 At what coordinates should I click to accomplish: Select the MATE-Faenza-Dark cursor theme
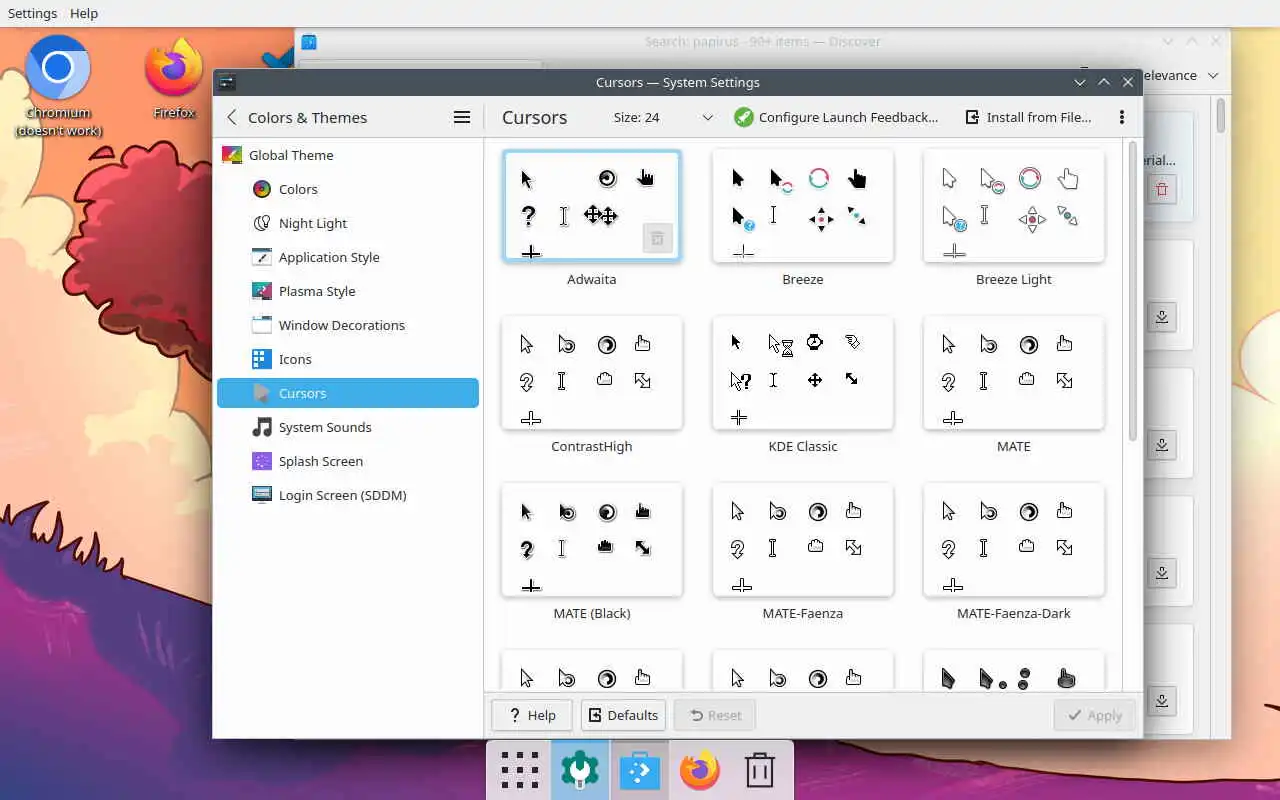(1014, 540)
